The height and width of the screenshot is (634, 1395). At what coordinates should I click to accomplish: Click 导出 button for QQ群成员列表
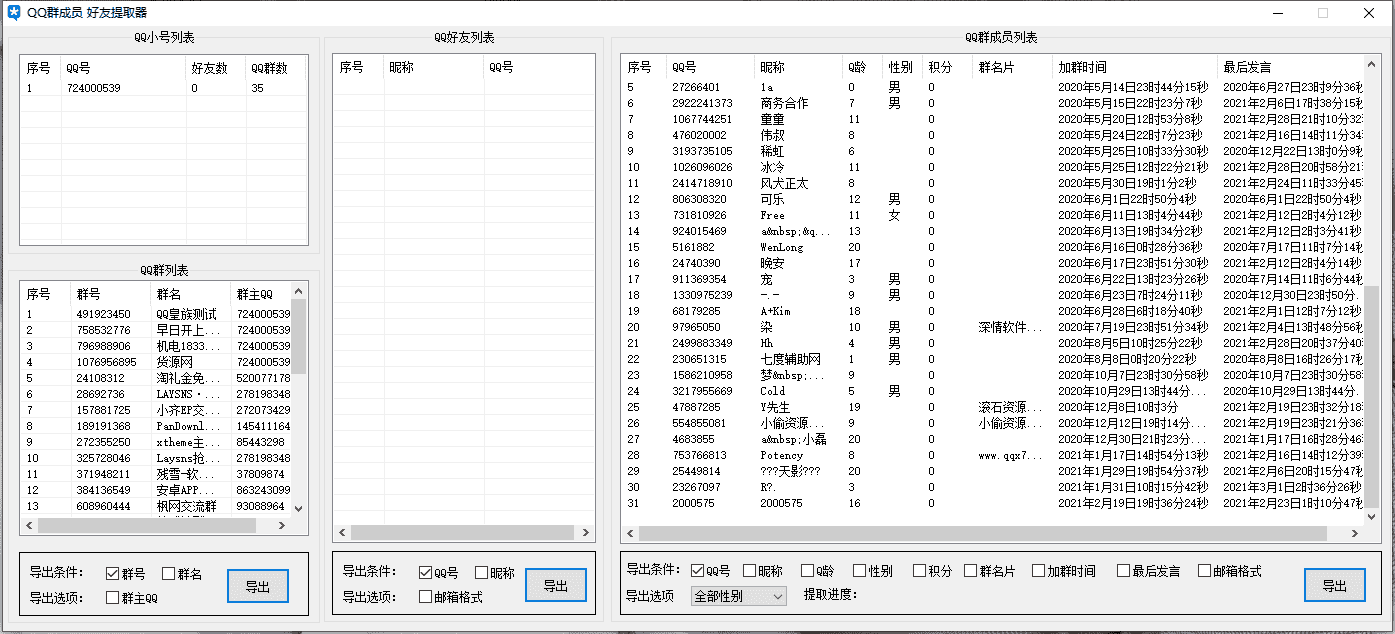[1335, 586]
